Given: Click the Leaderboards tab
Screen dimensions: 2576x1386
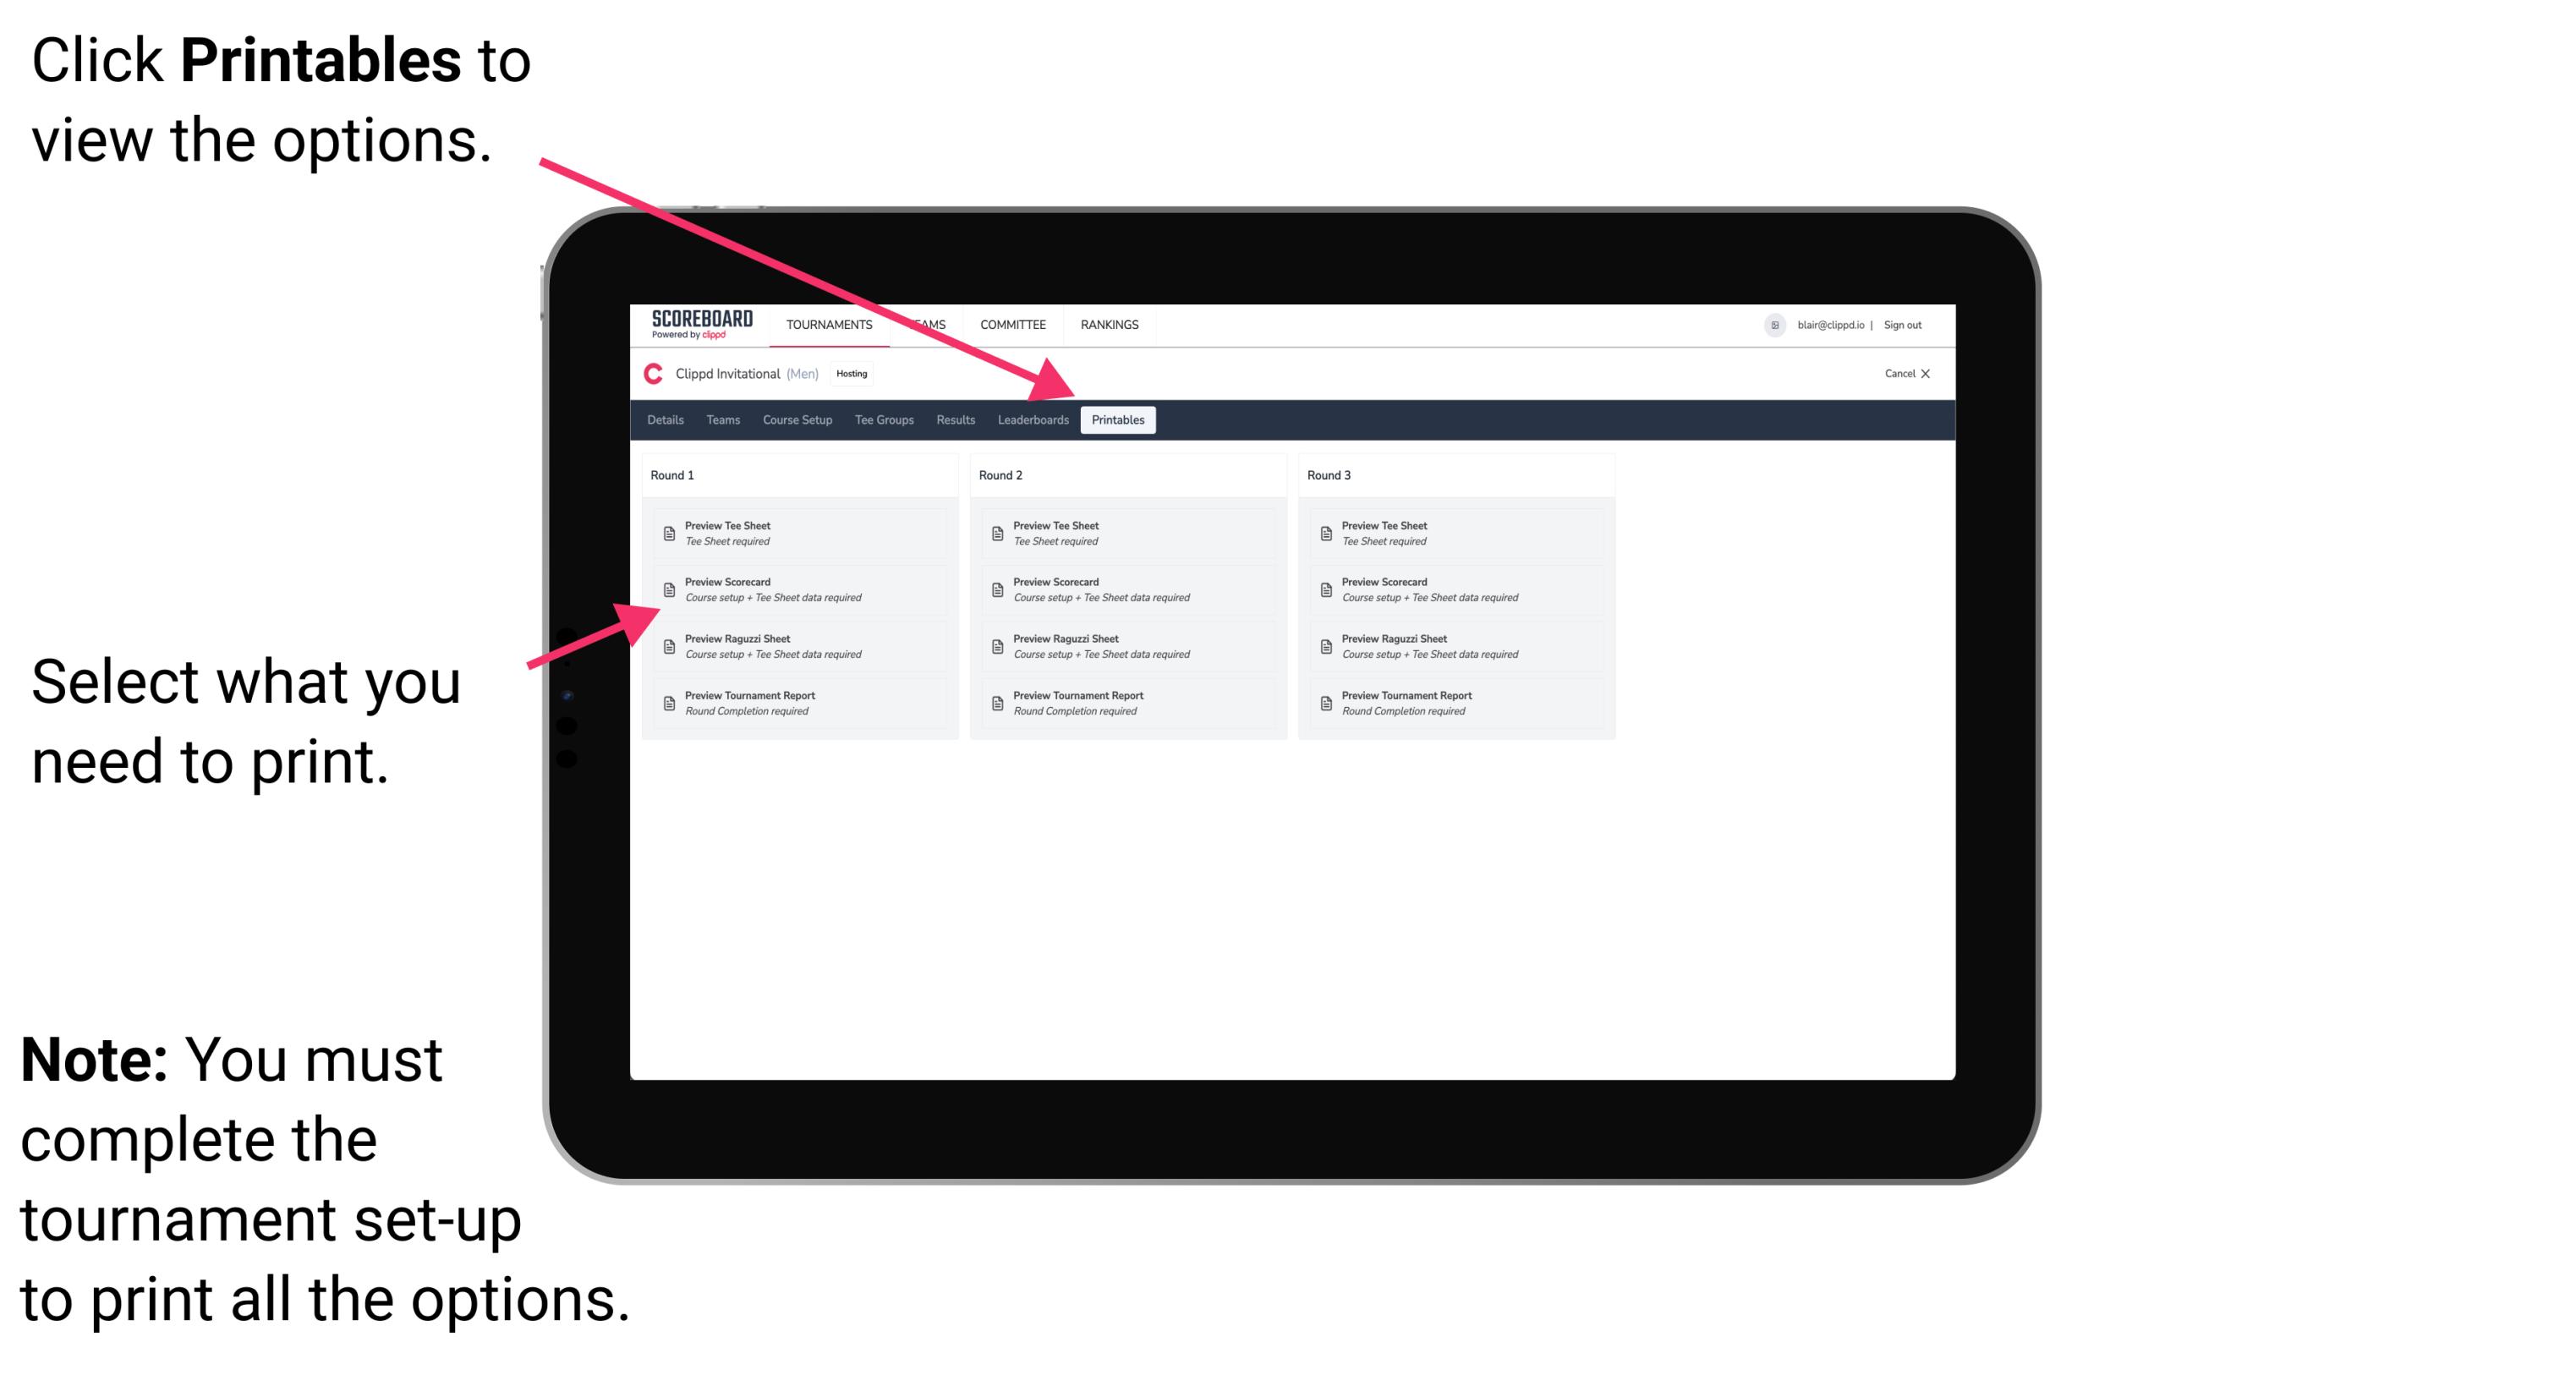Looking at the screenshot, I should [1033, 422].
